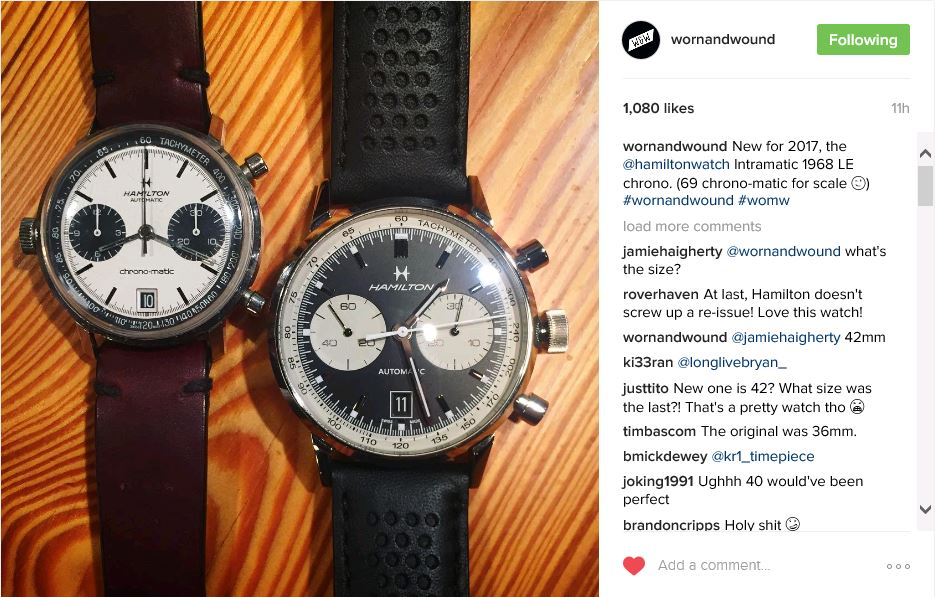Open jamiehaigherty commenter profile

(x=673, y=252)
